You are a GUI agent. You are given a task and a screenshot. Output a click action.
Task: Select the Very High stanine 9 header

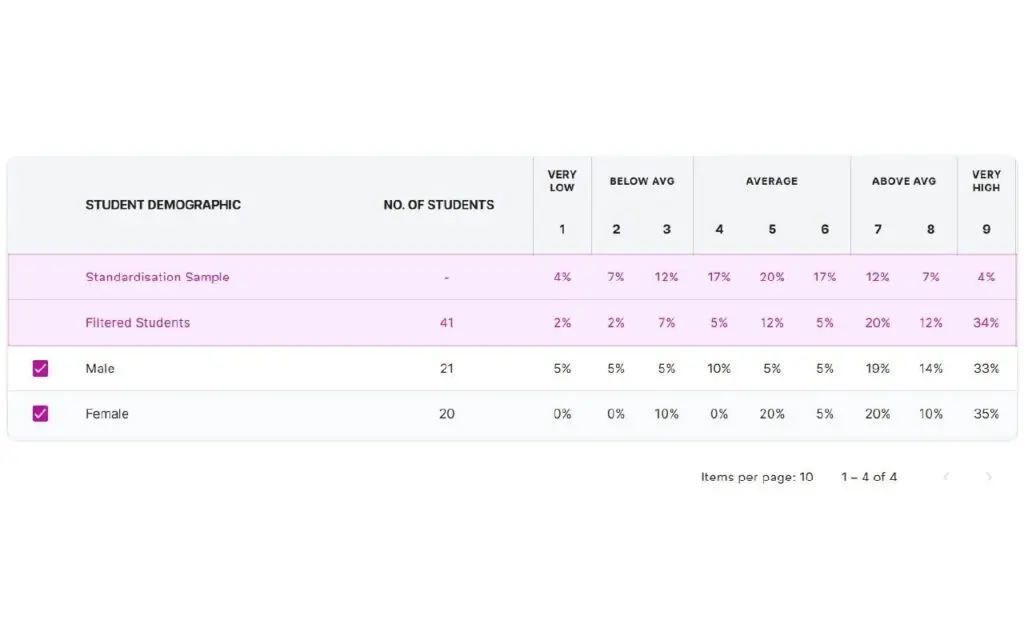point(986,229)
